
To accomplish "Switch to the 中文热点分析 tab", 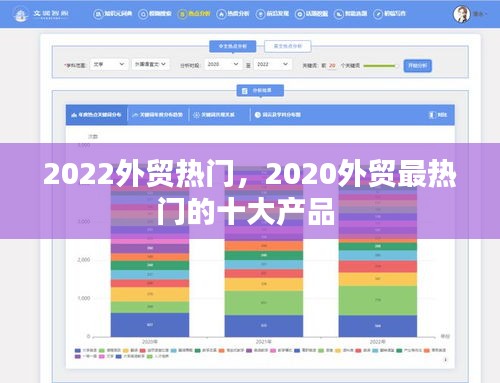I will [x=233, y=46].
